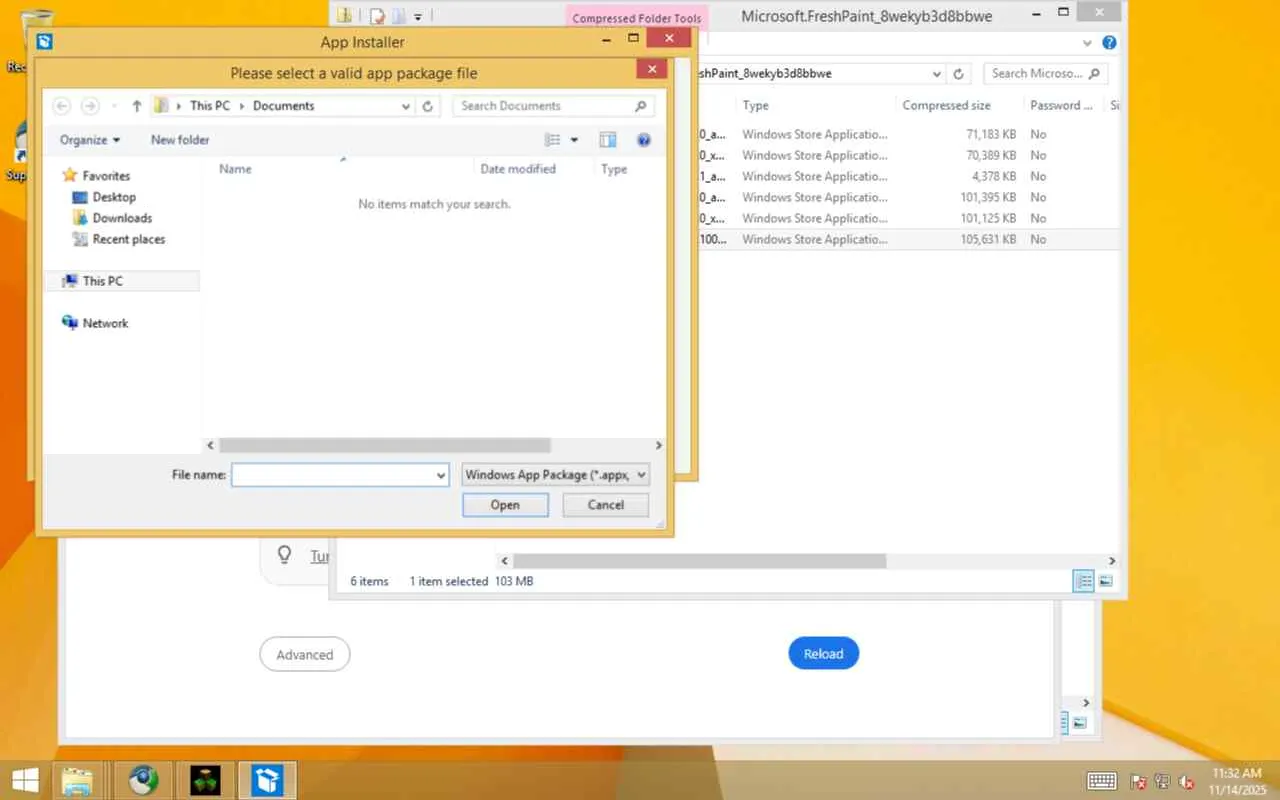
Task: Open the Customize Quick Access Toolbar dropdown
Action: point(418,16)
